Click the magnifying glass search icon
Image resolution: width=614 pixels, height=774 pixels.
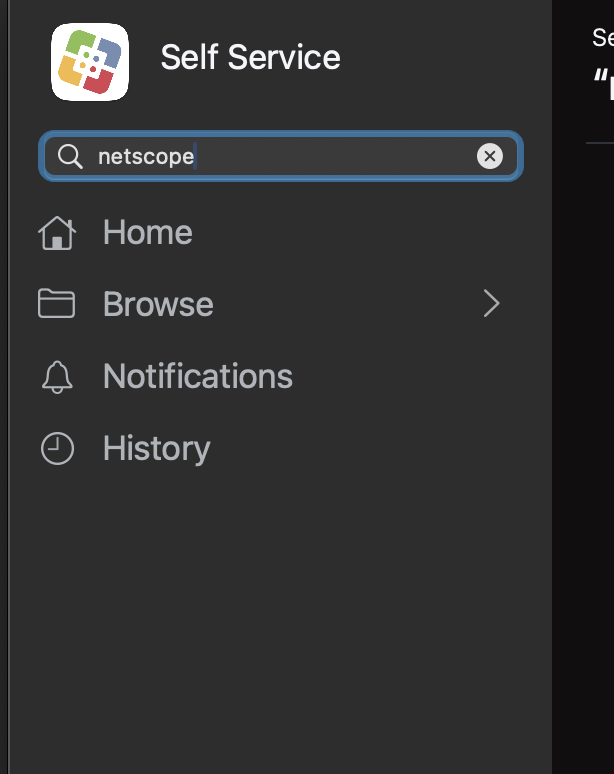(70, 156)
